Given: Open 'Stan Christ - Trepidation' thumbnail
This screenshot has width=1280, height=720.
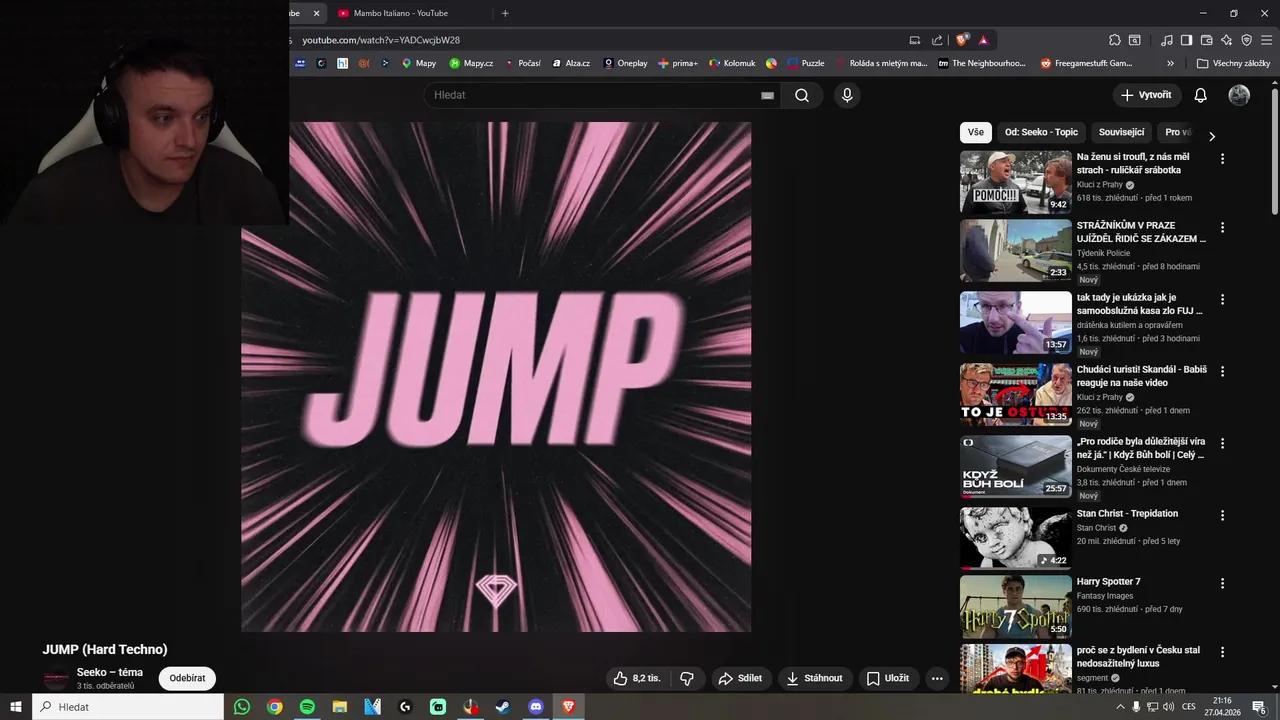Looking at the screenshot, I should click(x=1015, y=538).
